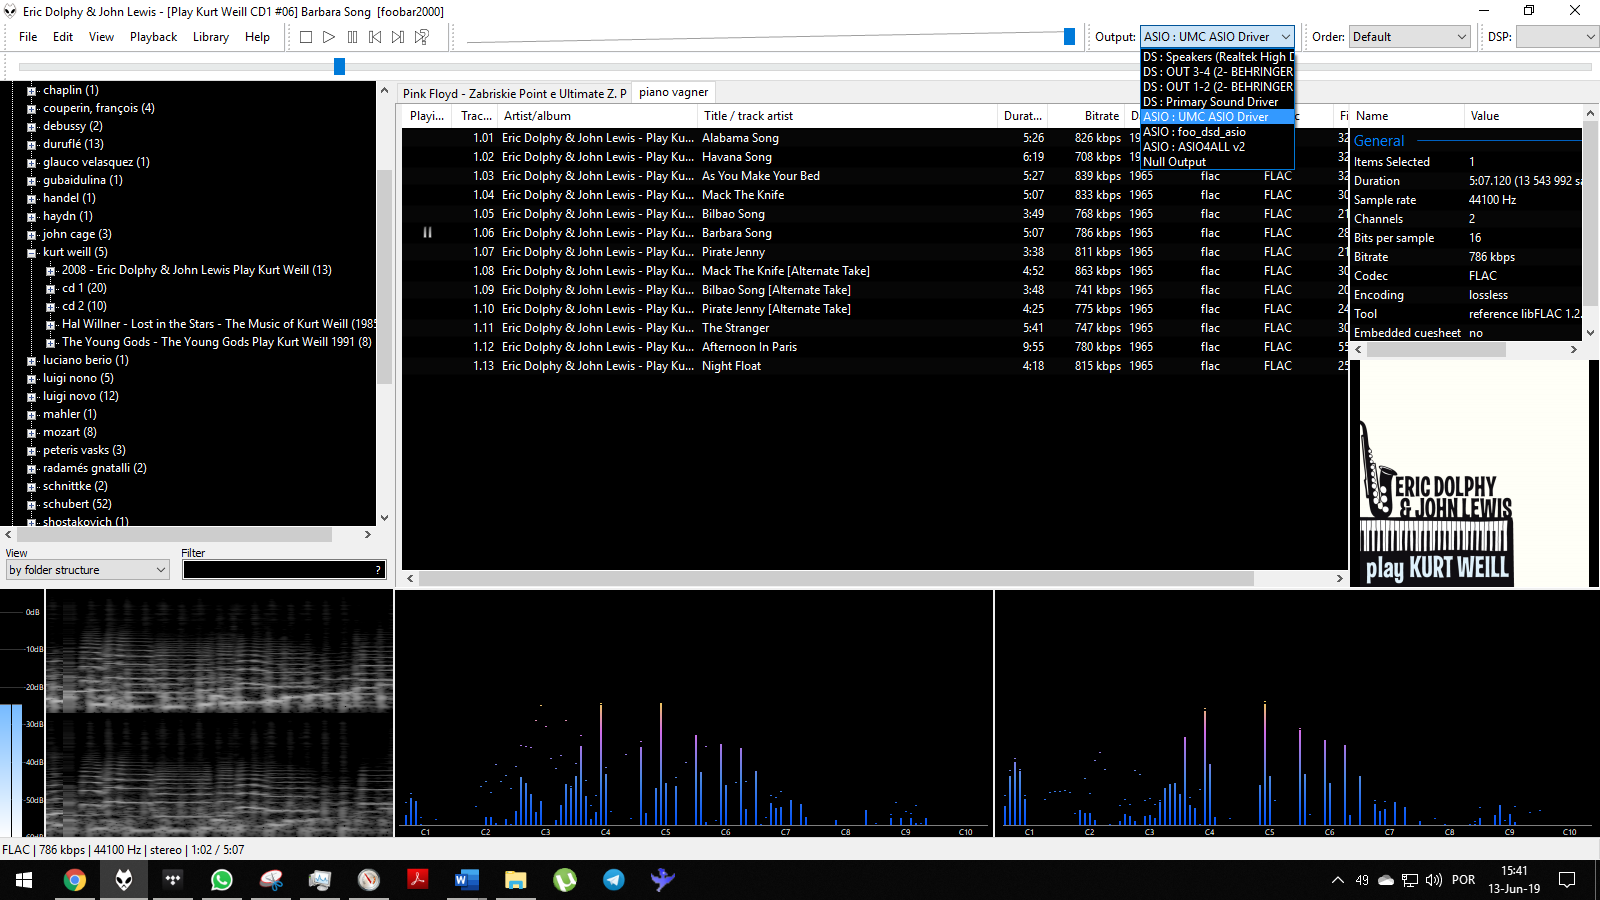
Task: Expand the 'cd 1 (20)' folder node
Action: [51, 289]
